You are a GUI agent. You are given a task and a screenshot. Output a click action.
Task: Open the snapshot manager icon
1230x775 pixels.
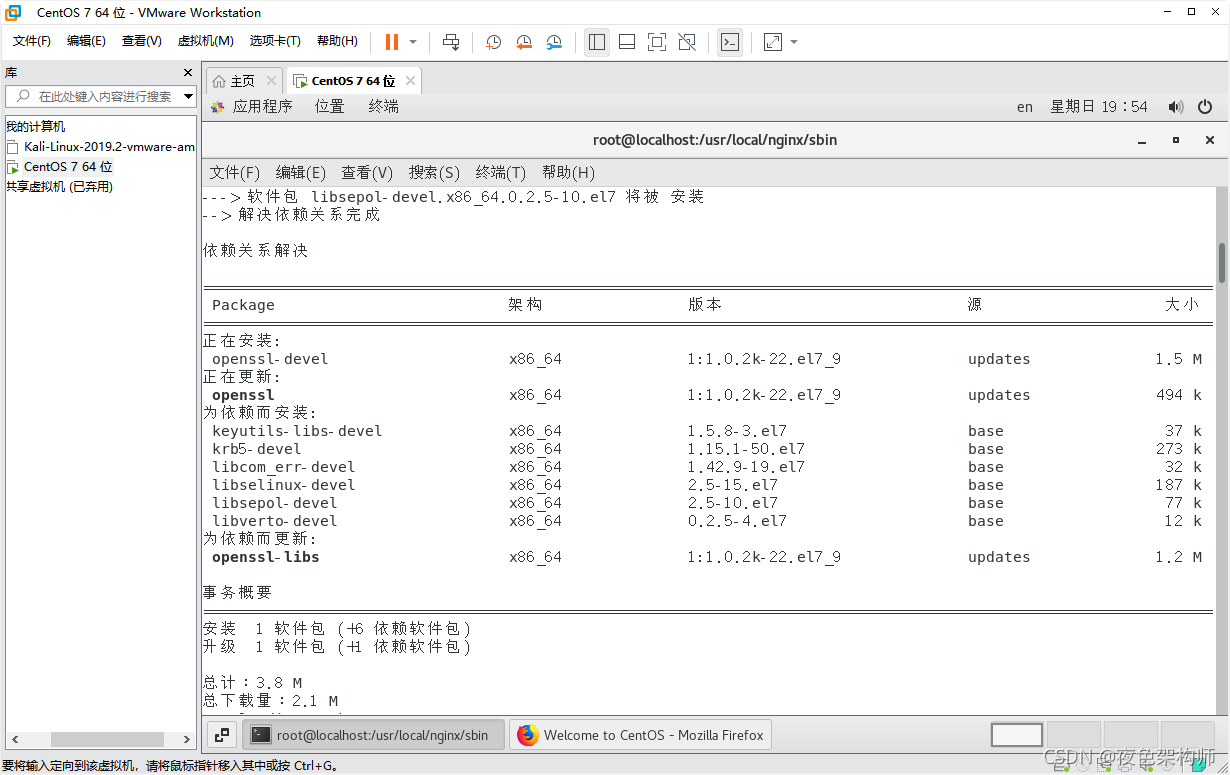coord(554,42)
